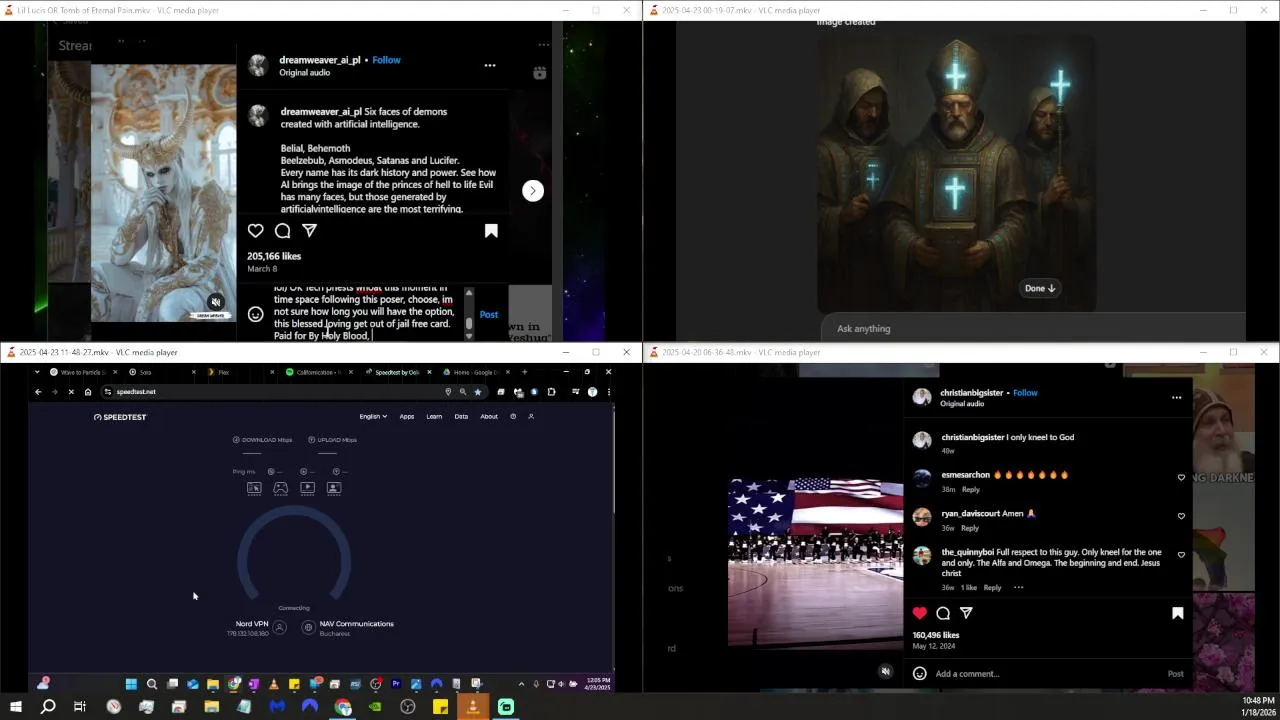Open the Data menu on Speedtest
Image resolution: width=1280 pixels, height=720 pixels.
click(461, 416)
